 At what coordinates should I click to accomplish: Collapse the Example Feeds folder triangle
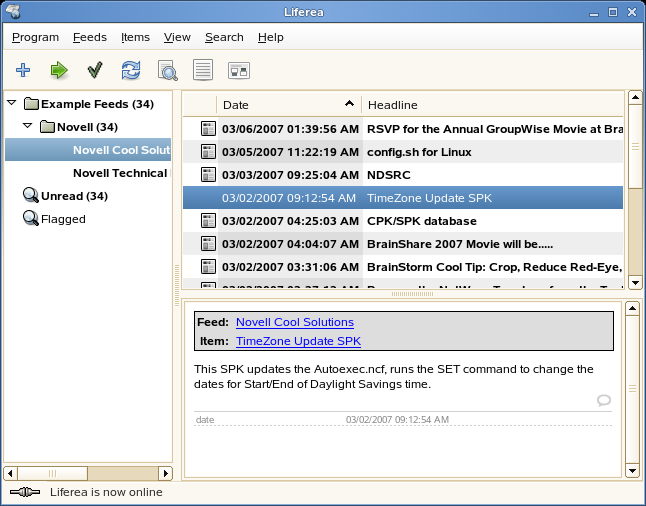tap(12, 103)
